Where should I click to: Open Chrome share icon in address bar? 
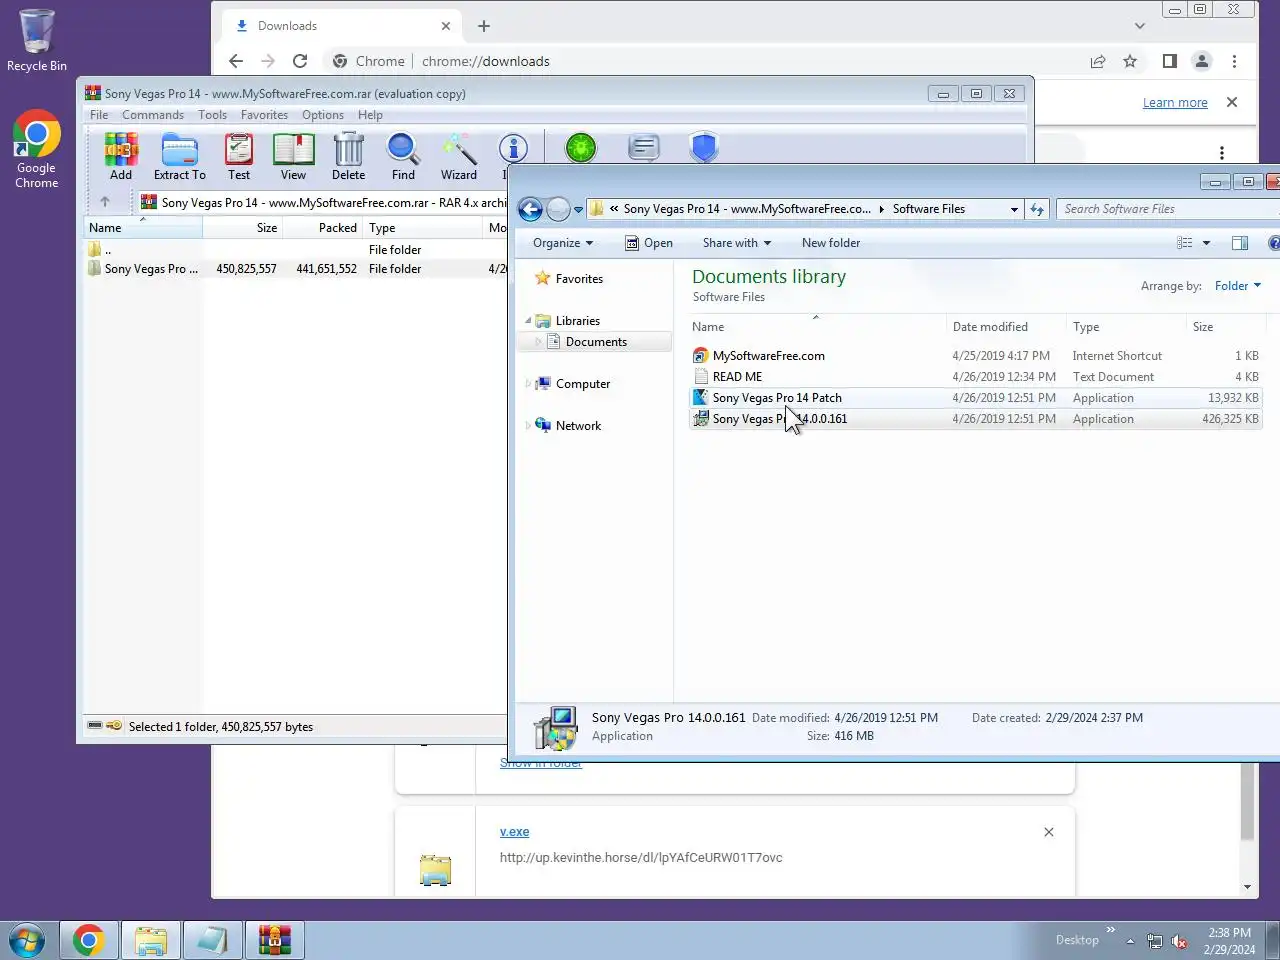1098,61
